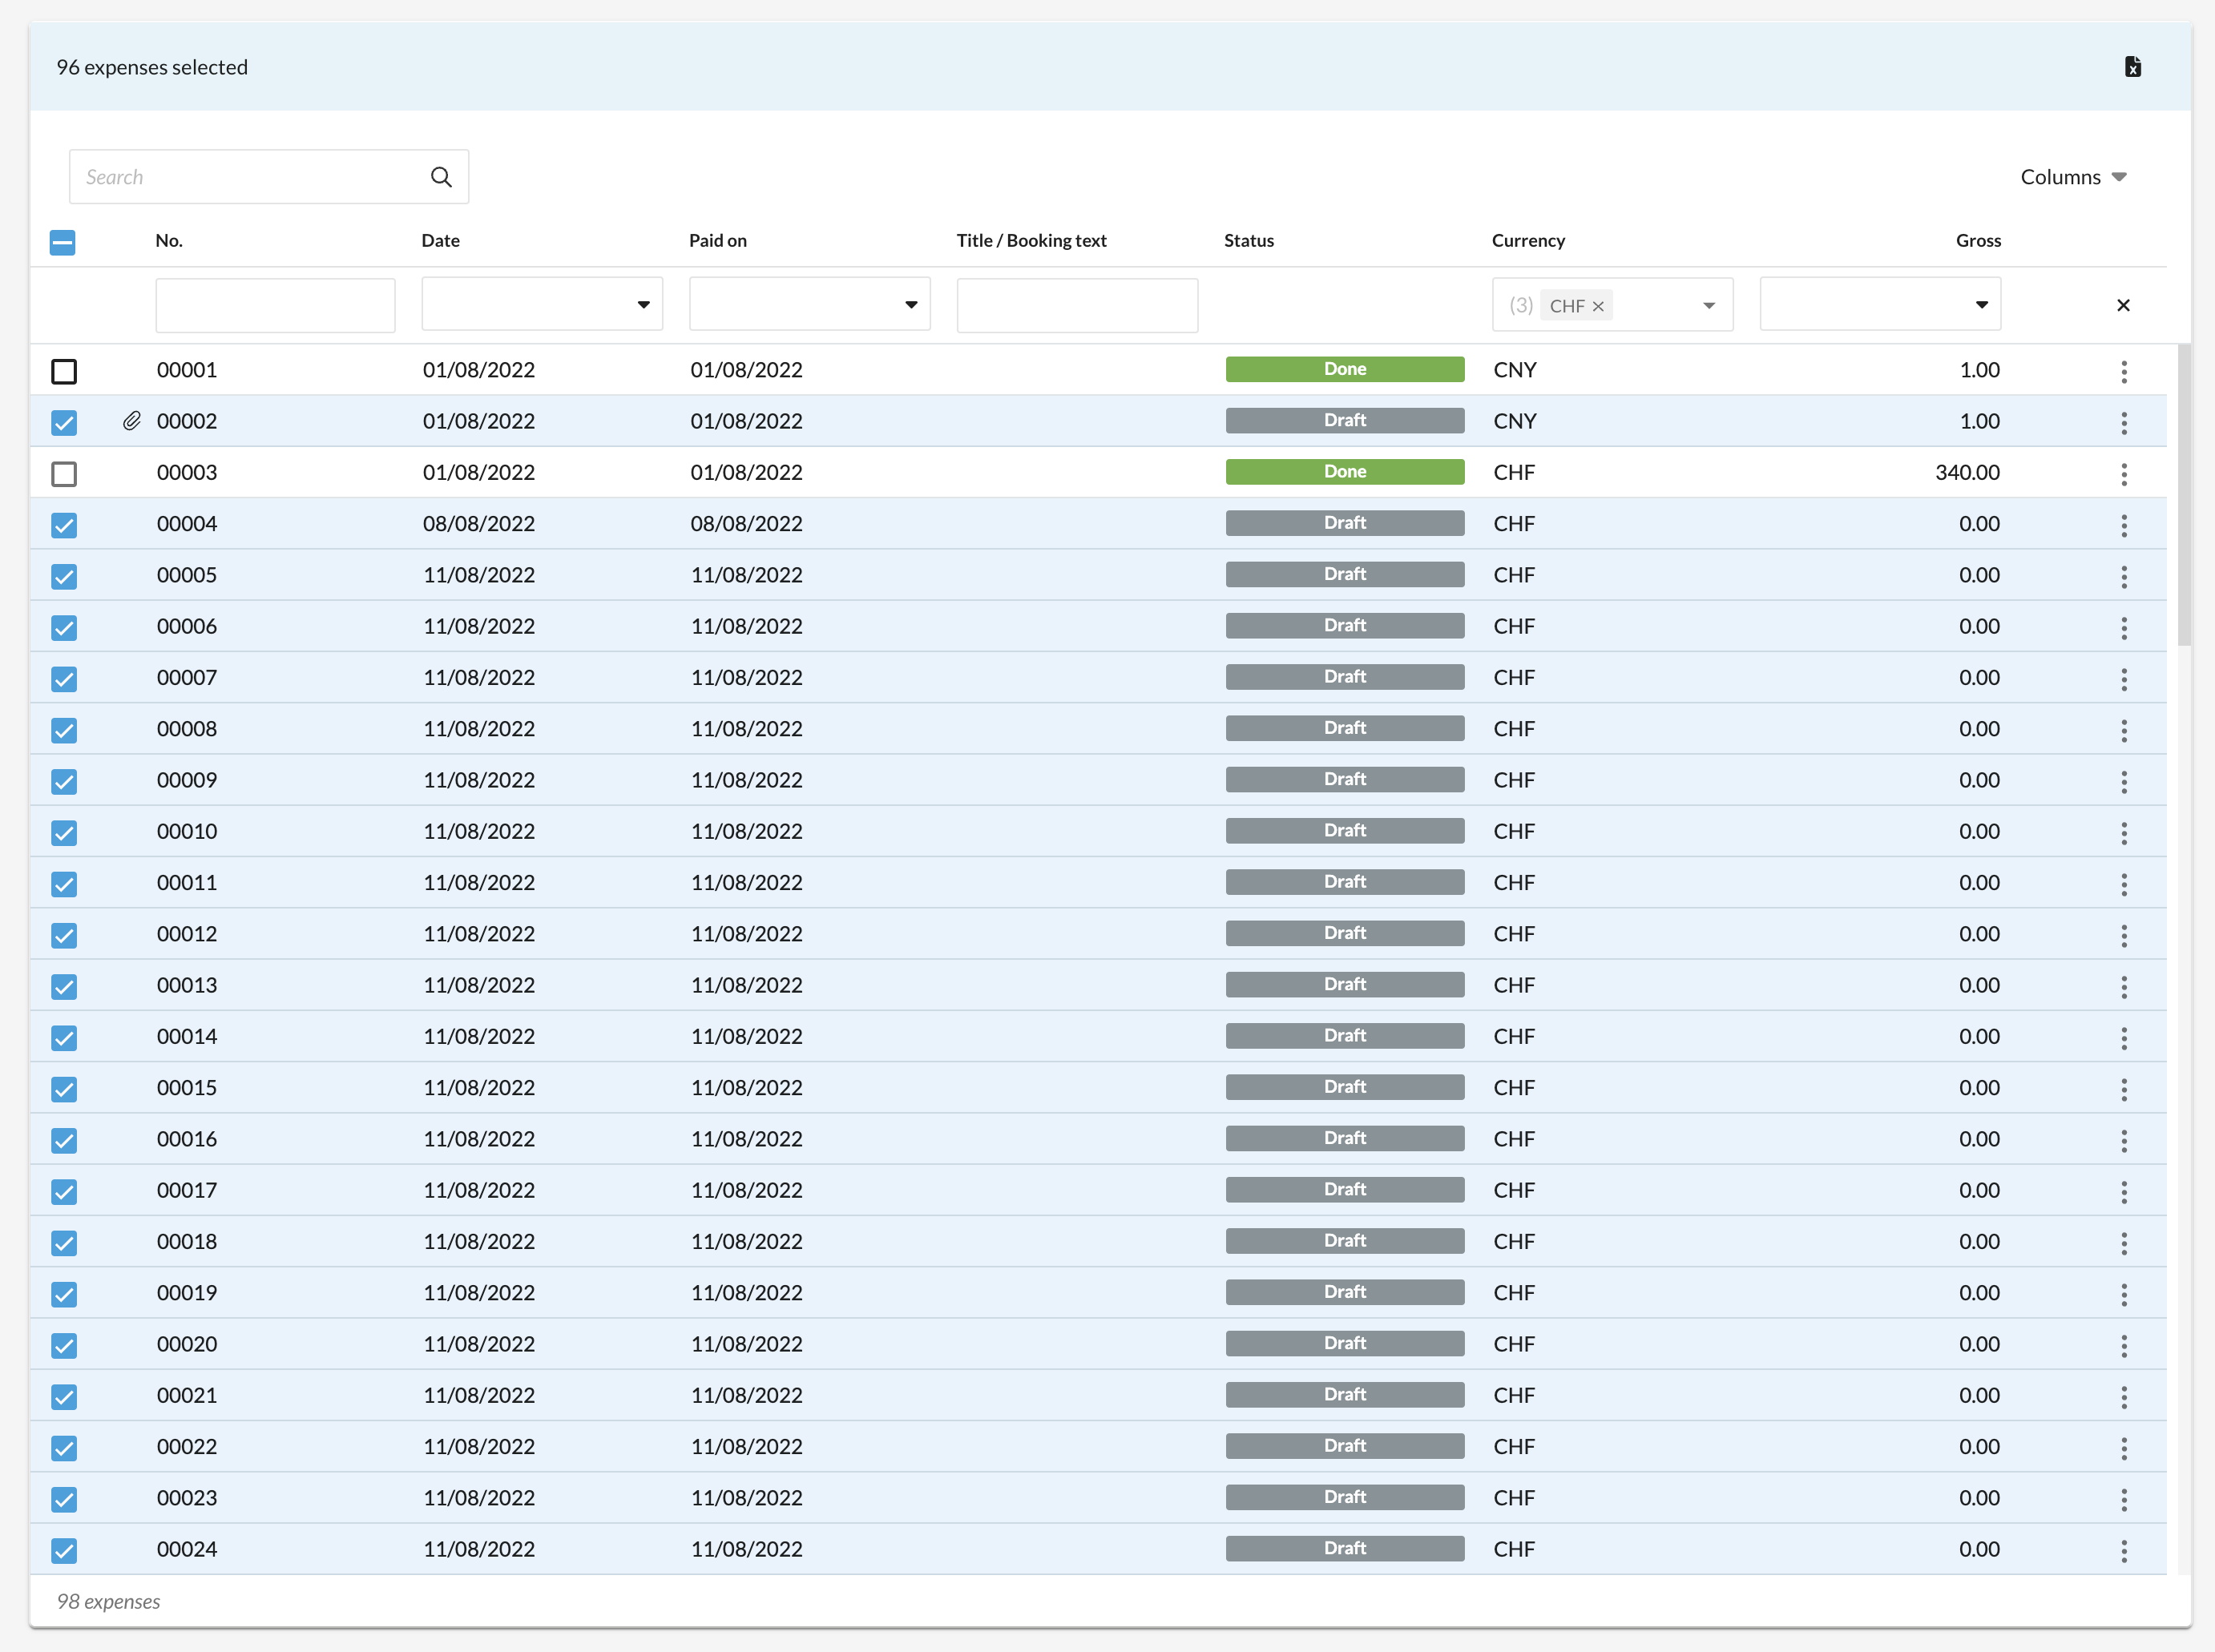This screenshot has width=2215, height=1652.
Task: Open the Currency filter dropdown
Action: click(x=1709, y=305)
